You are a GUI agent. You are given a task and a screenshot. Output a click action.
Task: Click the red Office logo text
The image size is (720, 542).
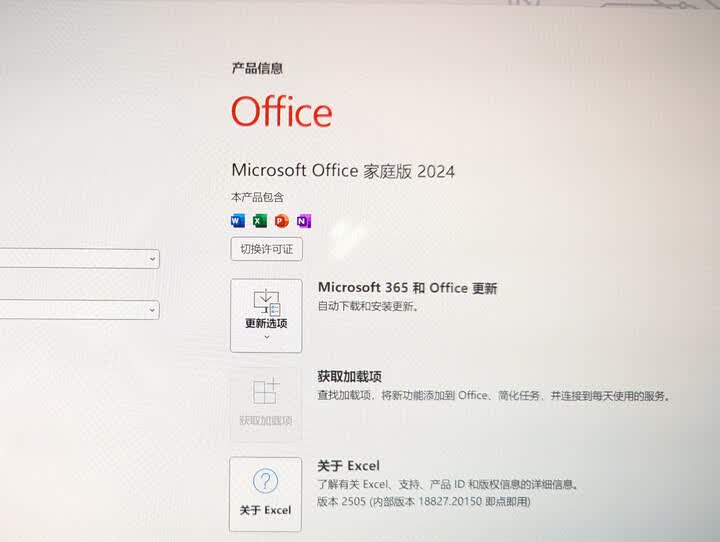281,111
